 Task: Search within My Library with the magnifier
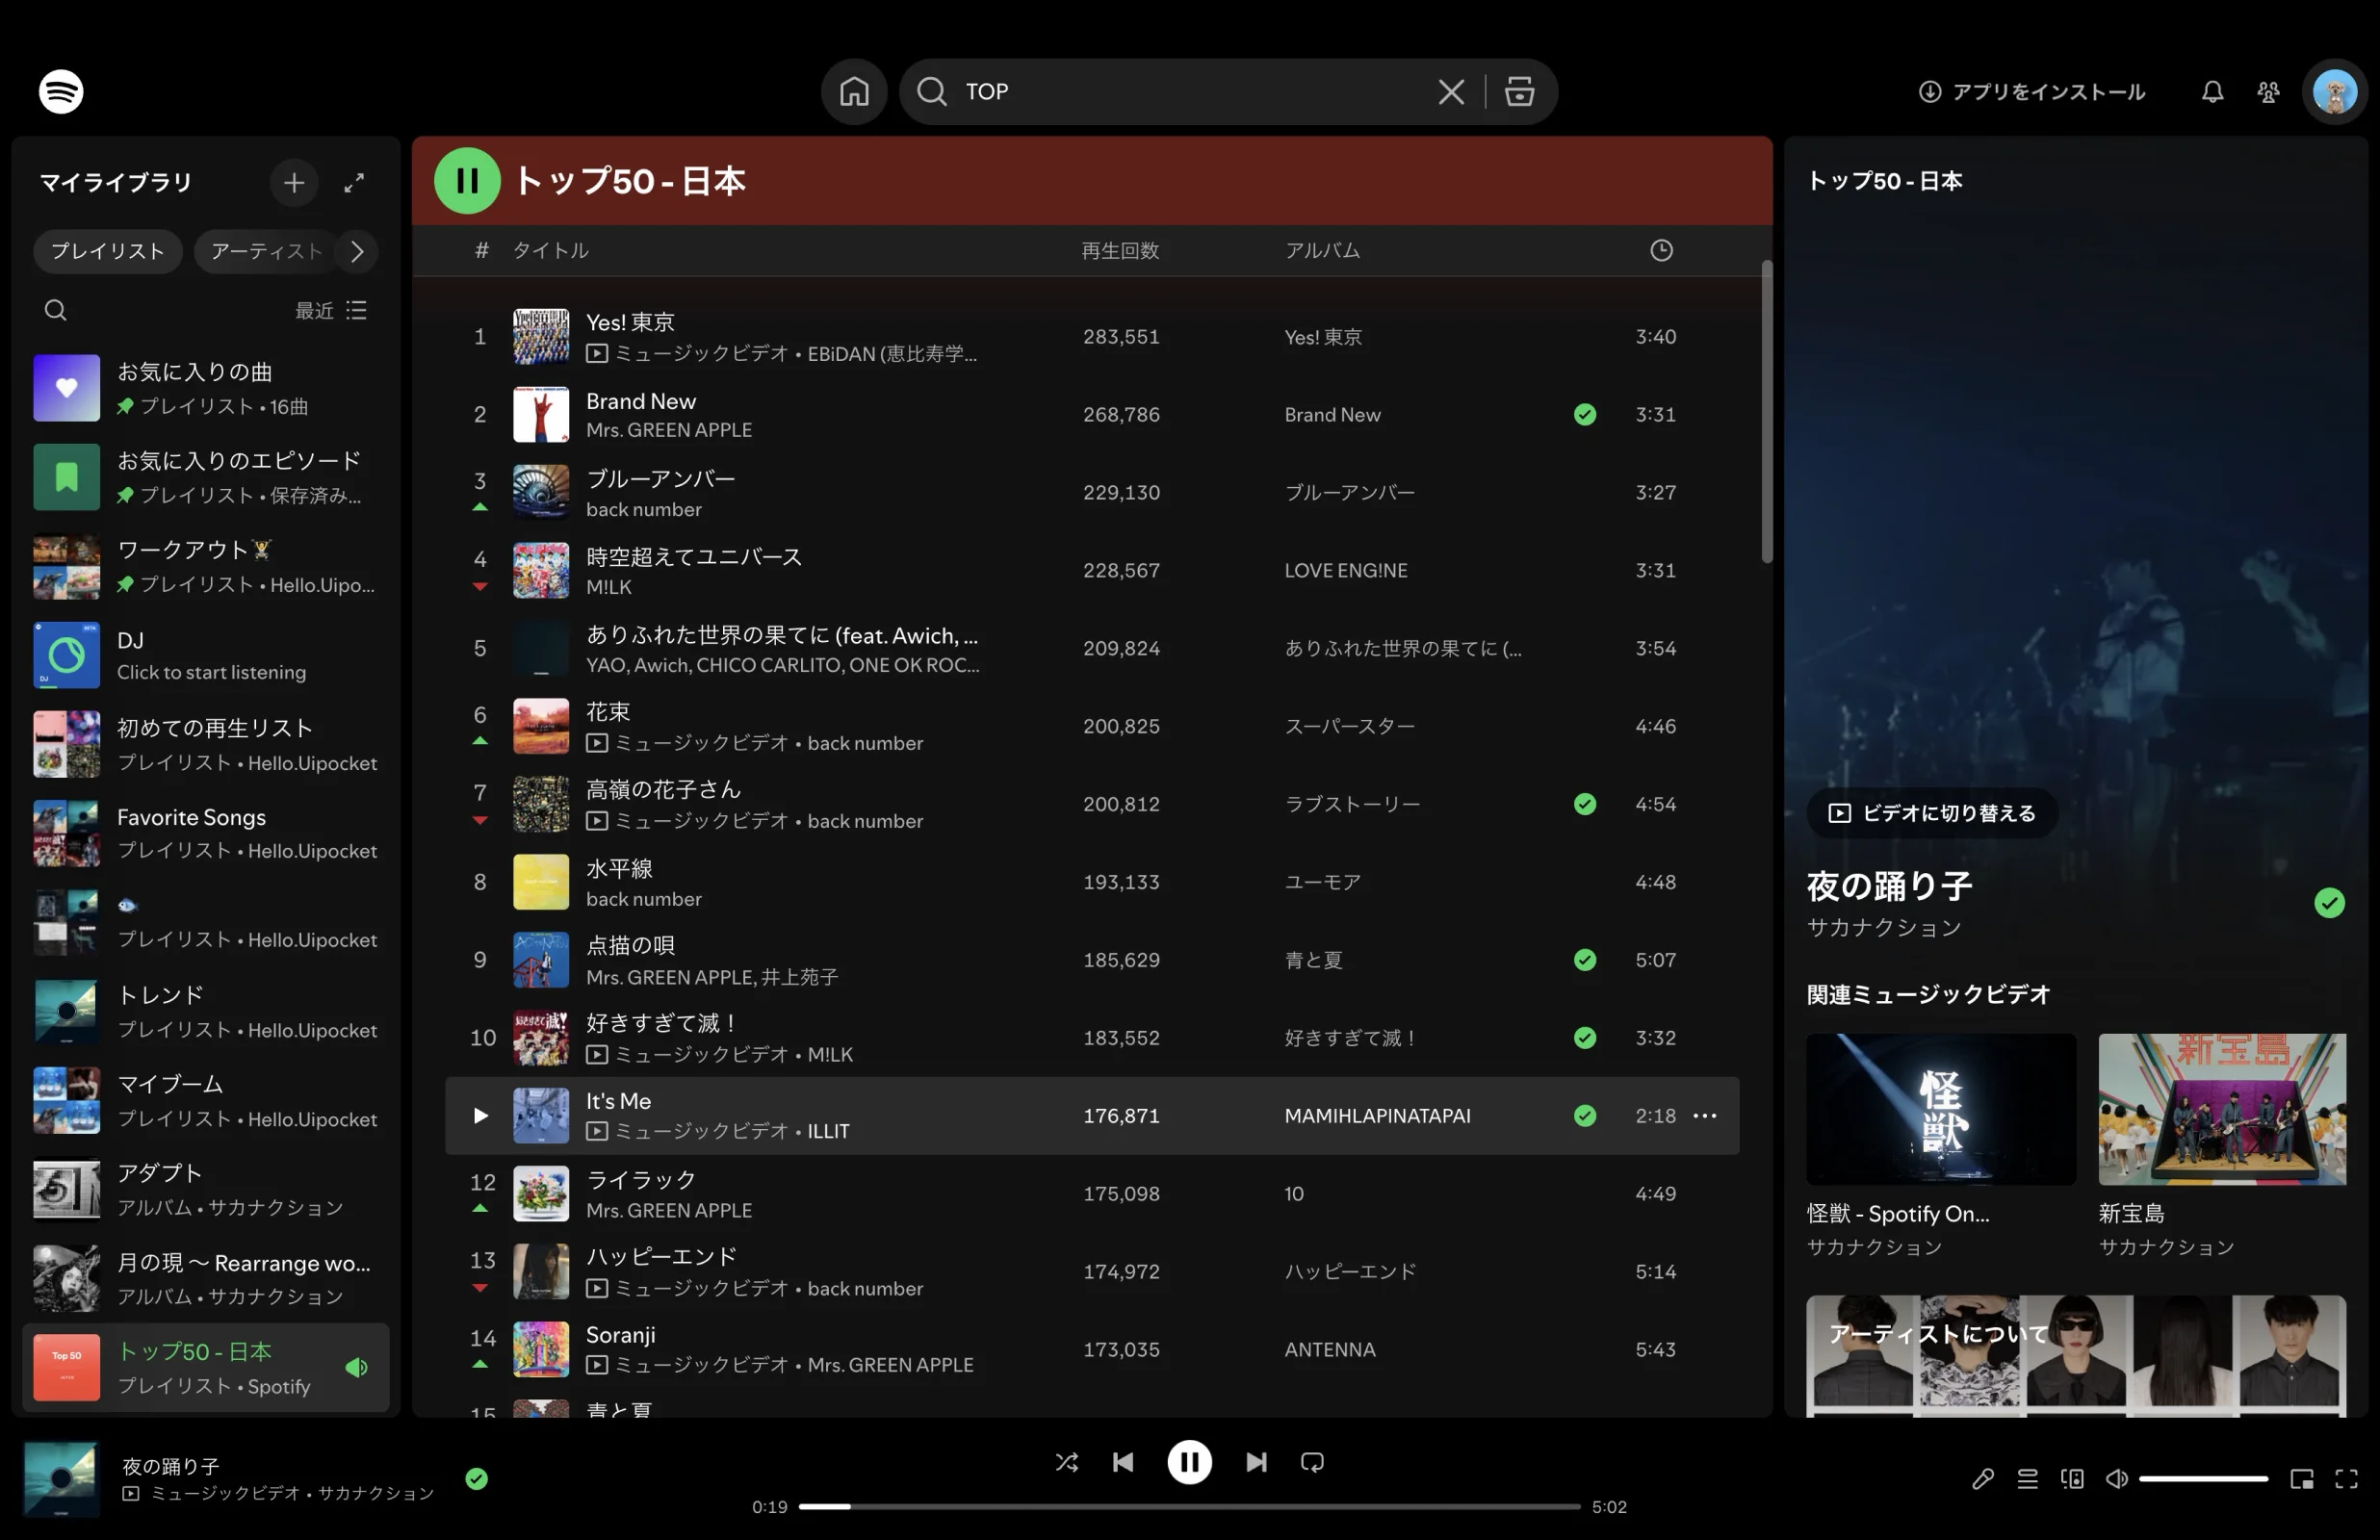tap(55, 310)
